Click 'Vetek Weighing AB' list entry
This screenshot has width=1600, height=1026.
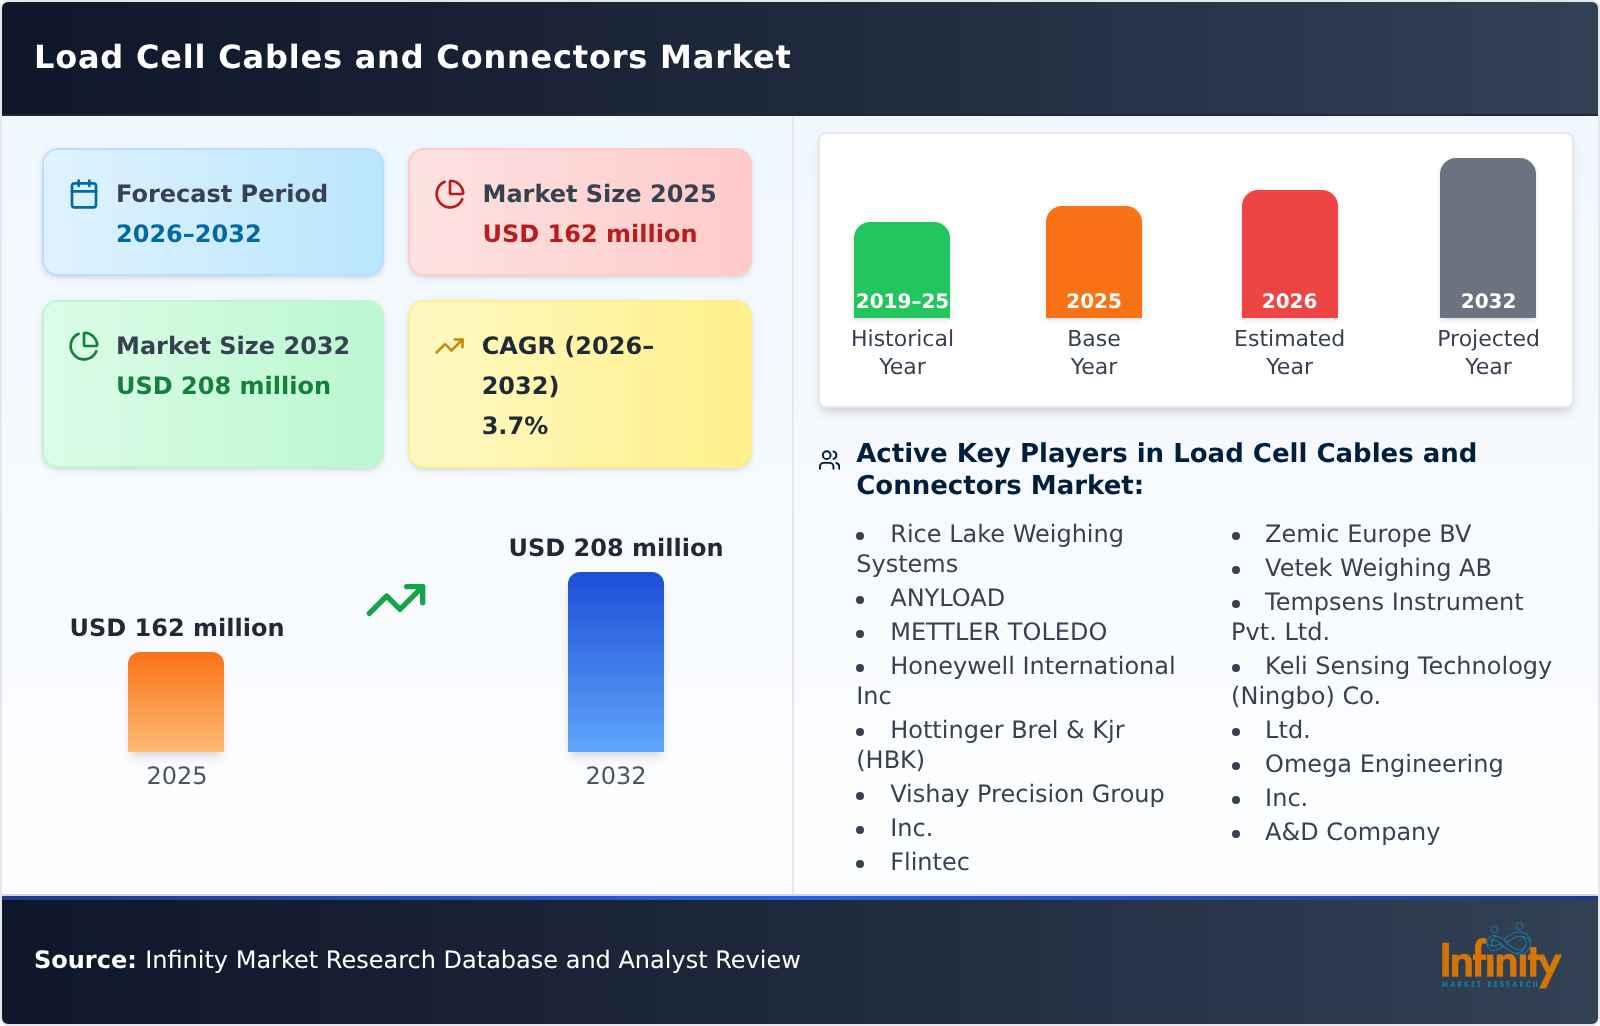[1378, 568]
